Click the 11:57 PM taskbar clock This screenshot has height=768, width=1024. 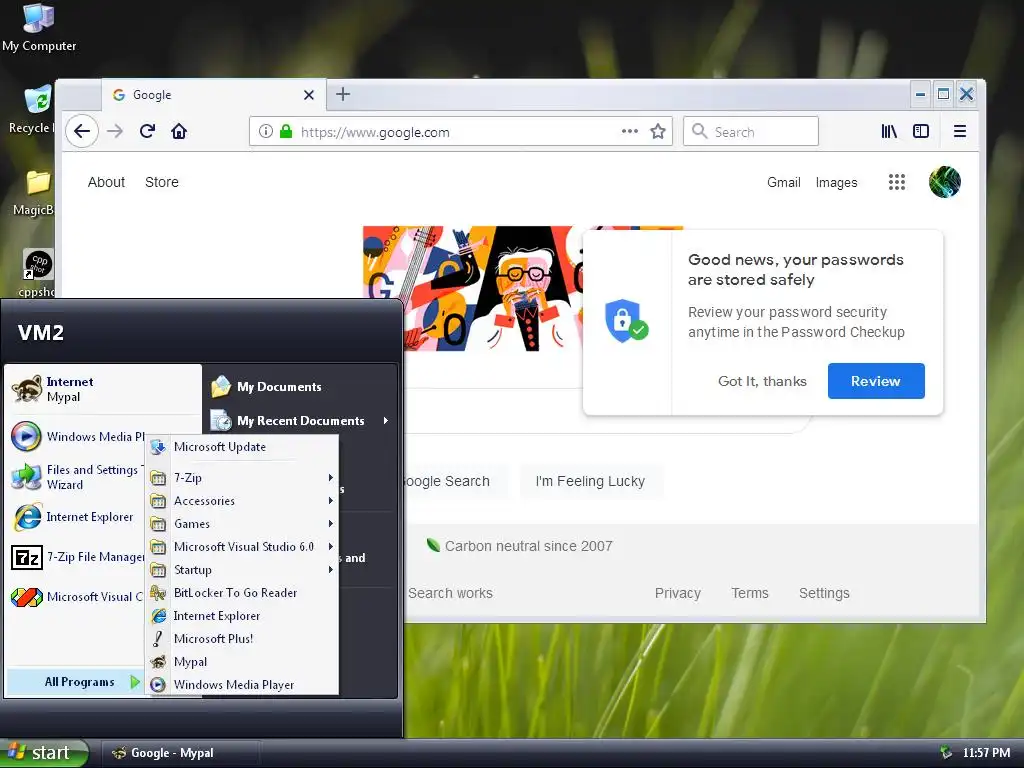[986, 753]
